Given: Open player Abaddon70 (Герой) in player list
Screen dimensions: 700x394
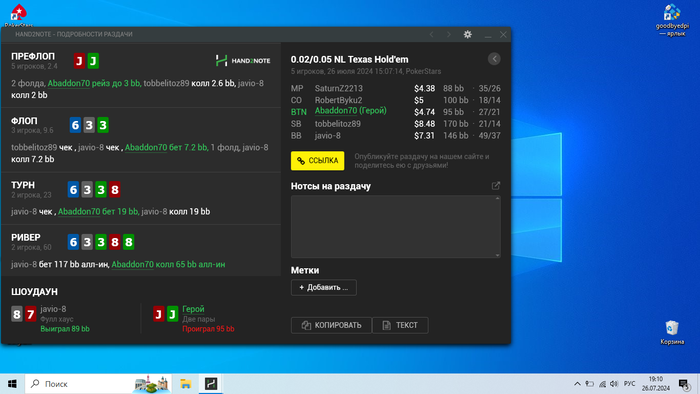Looking at the screenshot, I should [350, 111].
